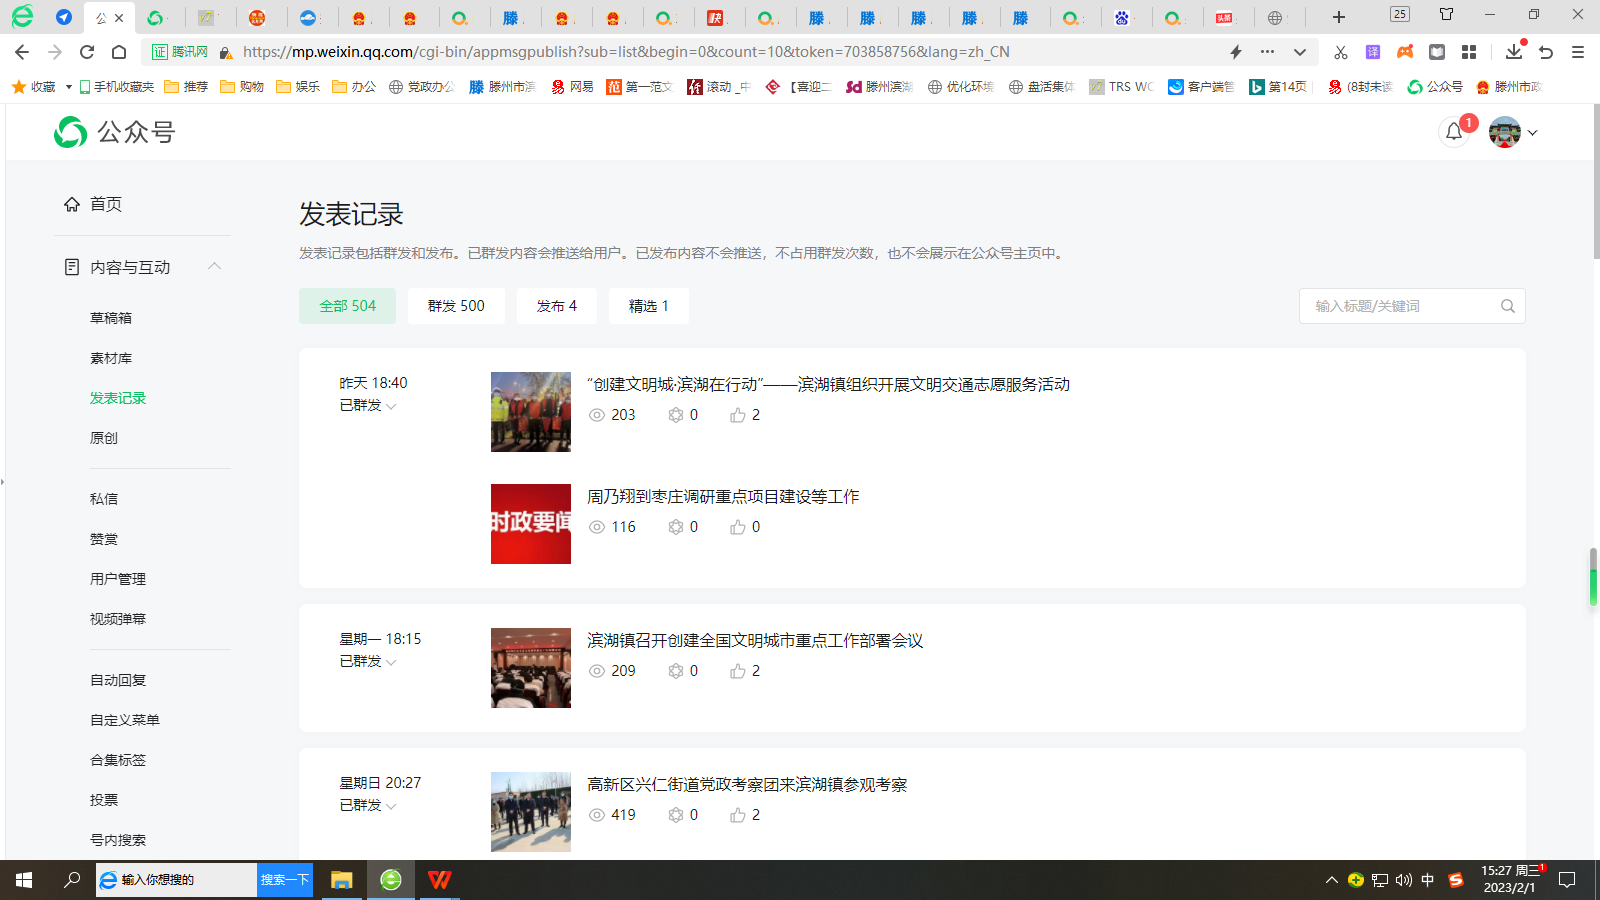Open the article 周乃翔到枣庄调研重点项目建设等工作
The image size is (1600, 900).
[722, 497]
